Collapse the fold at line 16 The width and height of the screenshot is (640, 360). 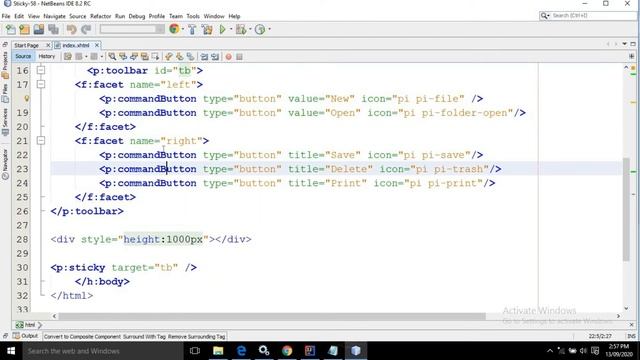tap(41, 70)
